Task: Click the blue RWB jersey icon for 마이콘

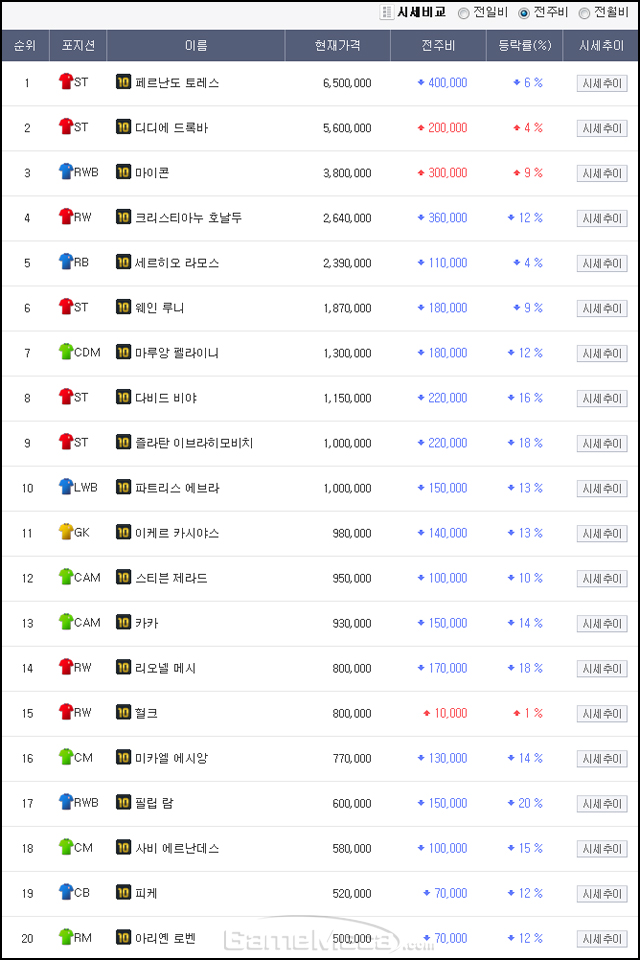Action: coord(66,171)
